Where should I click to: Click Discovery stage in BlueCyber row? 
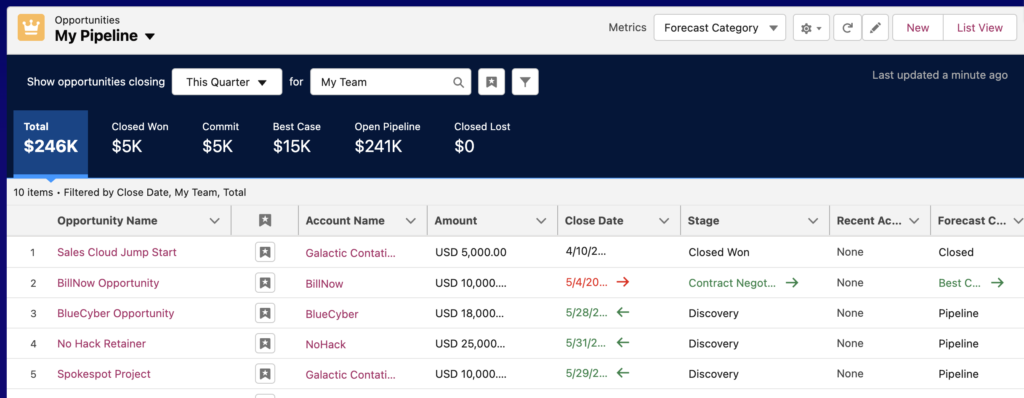(713, 313)
